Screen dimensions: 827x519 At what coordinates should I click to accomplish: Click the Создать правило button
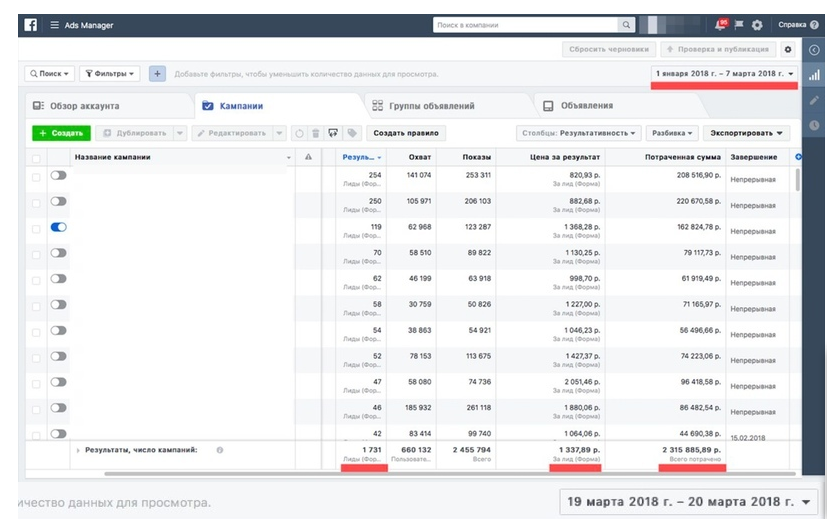click(x=406, y=133)
